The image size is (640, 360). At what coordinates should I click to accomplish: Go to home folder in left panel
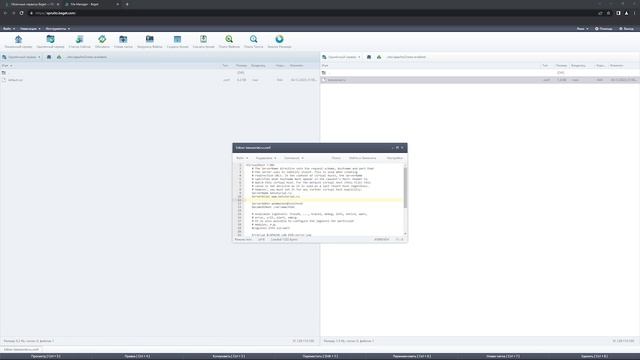click(x=49, y=57)
